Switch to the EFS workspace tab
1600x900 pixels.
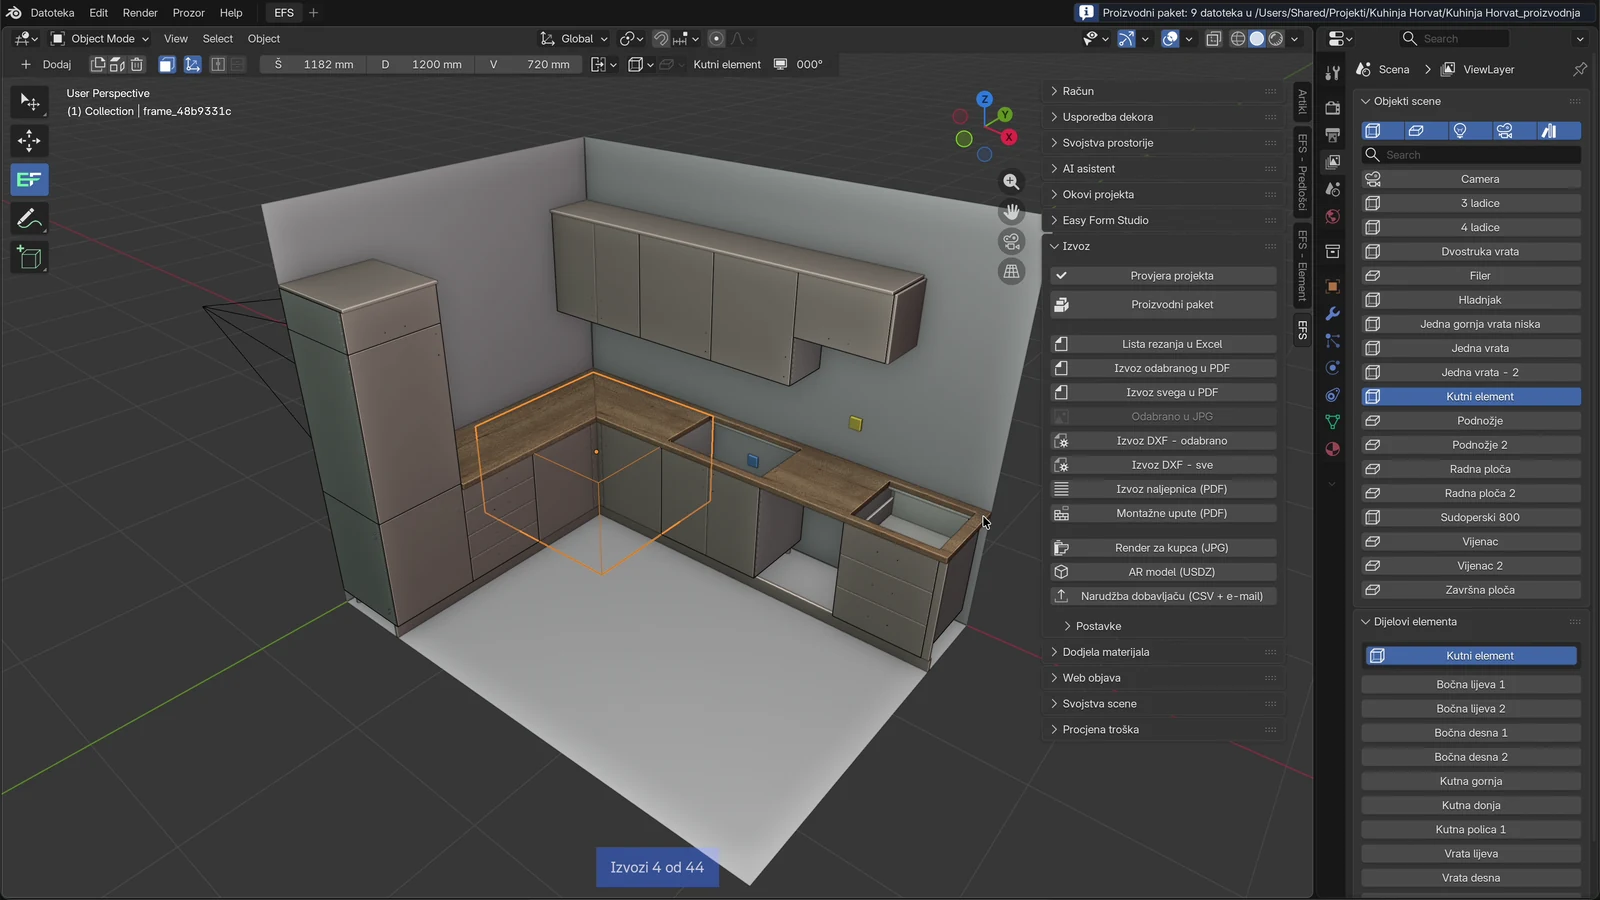tap(284, 13)
